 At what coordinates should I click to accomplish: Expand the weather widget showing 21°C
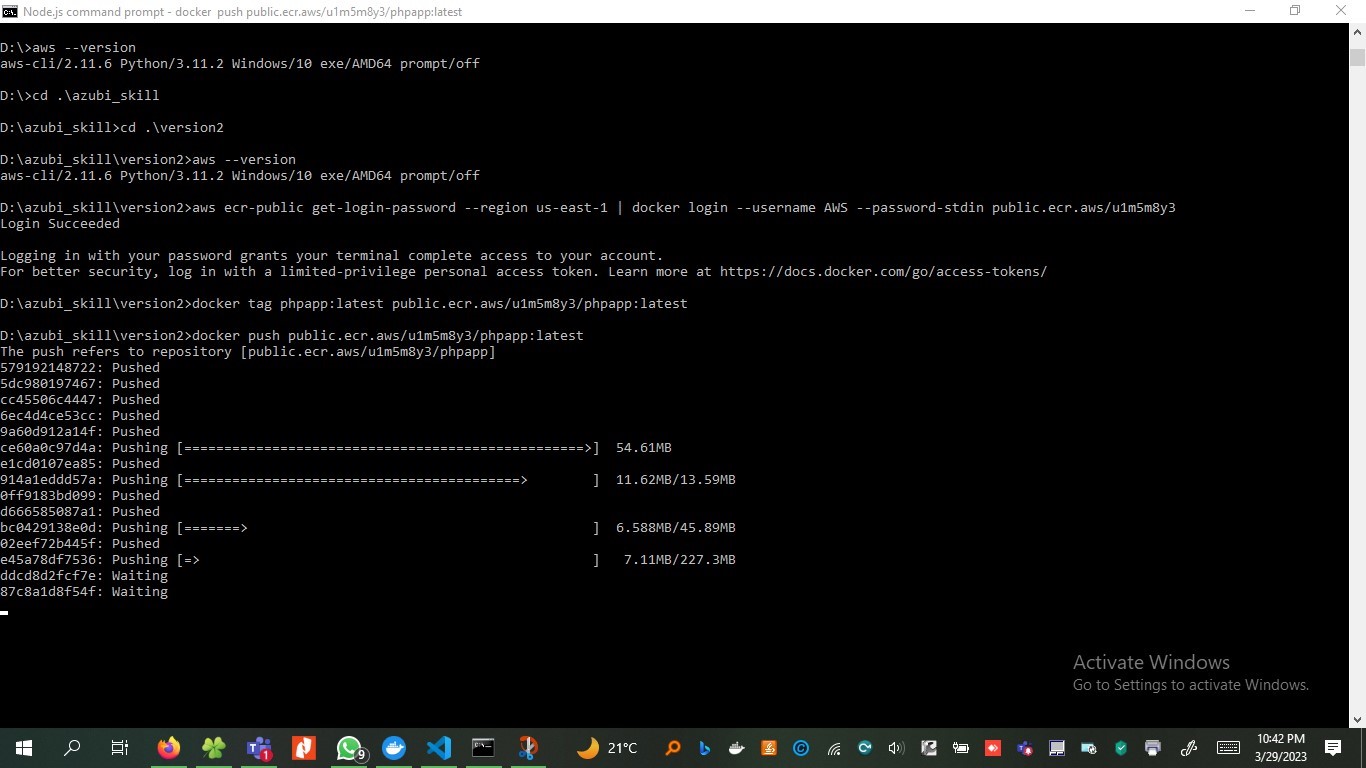point(598,747)
